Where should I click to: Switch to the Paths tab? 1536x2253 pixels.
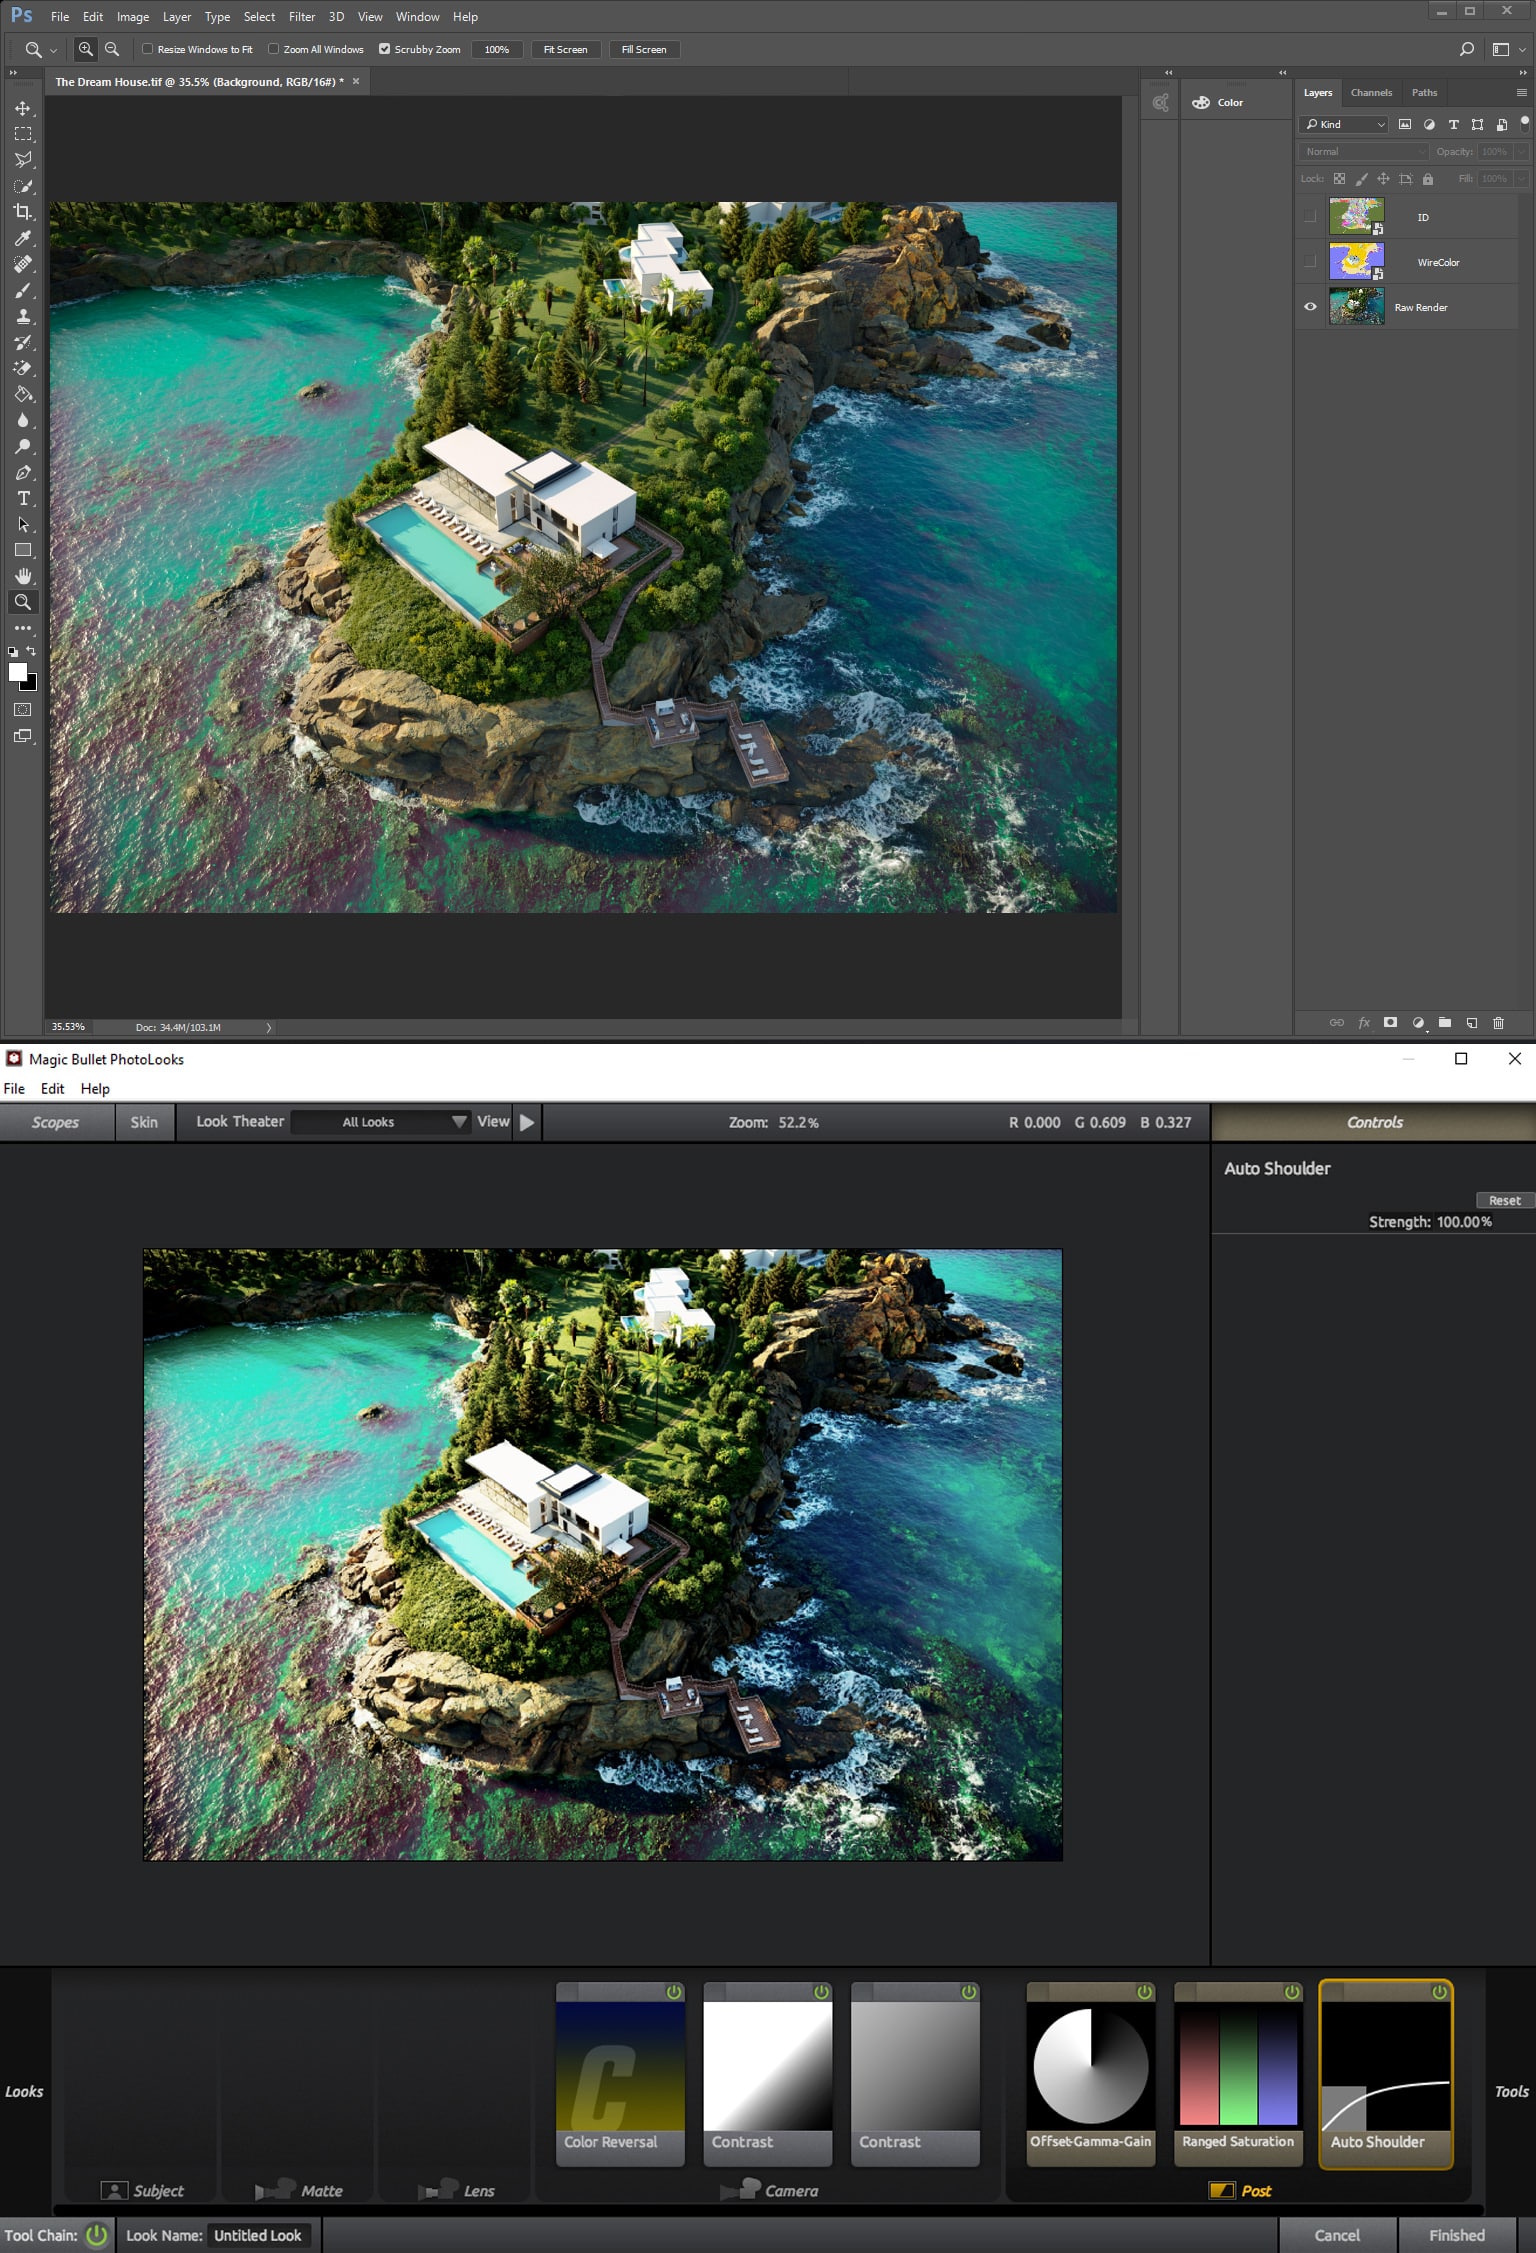[1424, 93]
